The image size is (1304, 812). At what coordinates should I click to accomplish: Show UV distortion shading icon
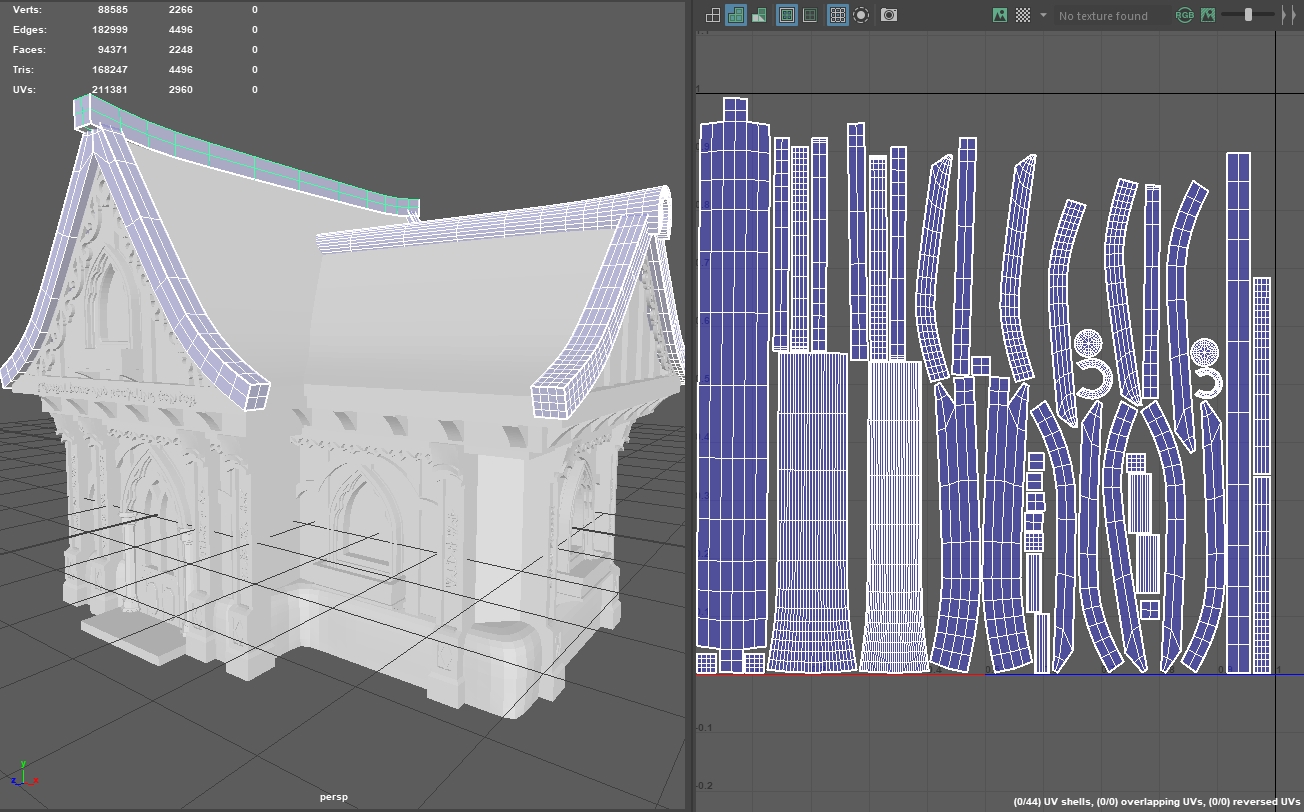[x=759, y=15]
